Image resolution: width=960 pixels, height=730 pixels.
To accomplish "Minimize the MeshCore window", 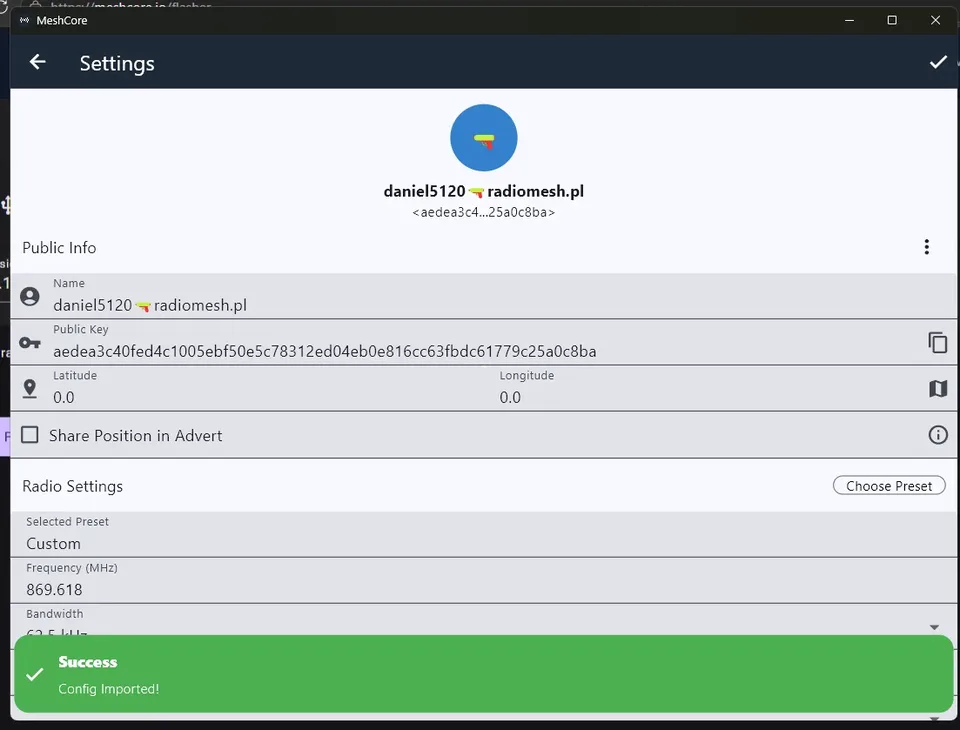I will click(x=849, y=20).
